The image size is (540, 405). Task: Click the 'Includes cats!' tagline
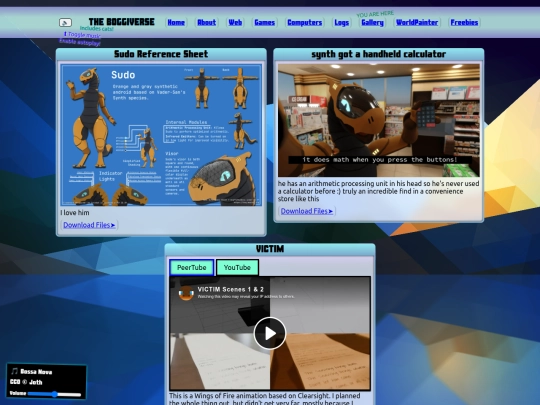pos(97,29)
